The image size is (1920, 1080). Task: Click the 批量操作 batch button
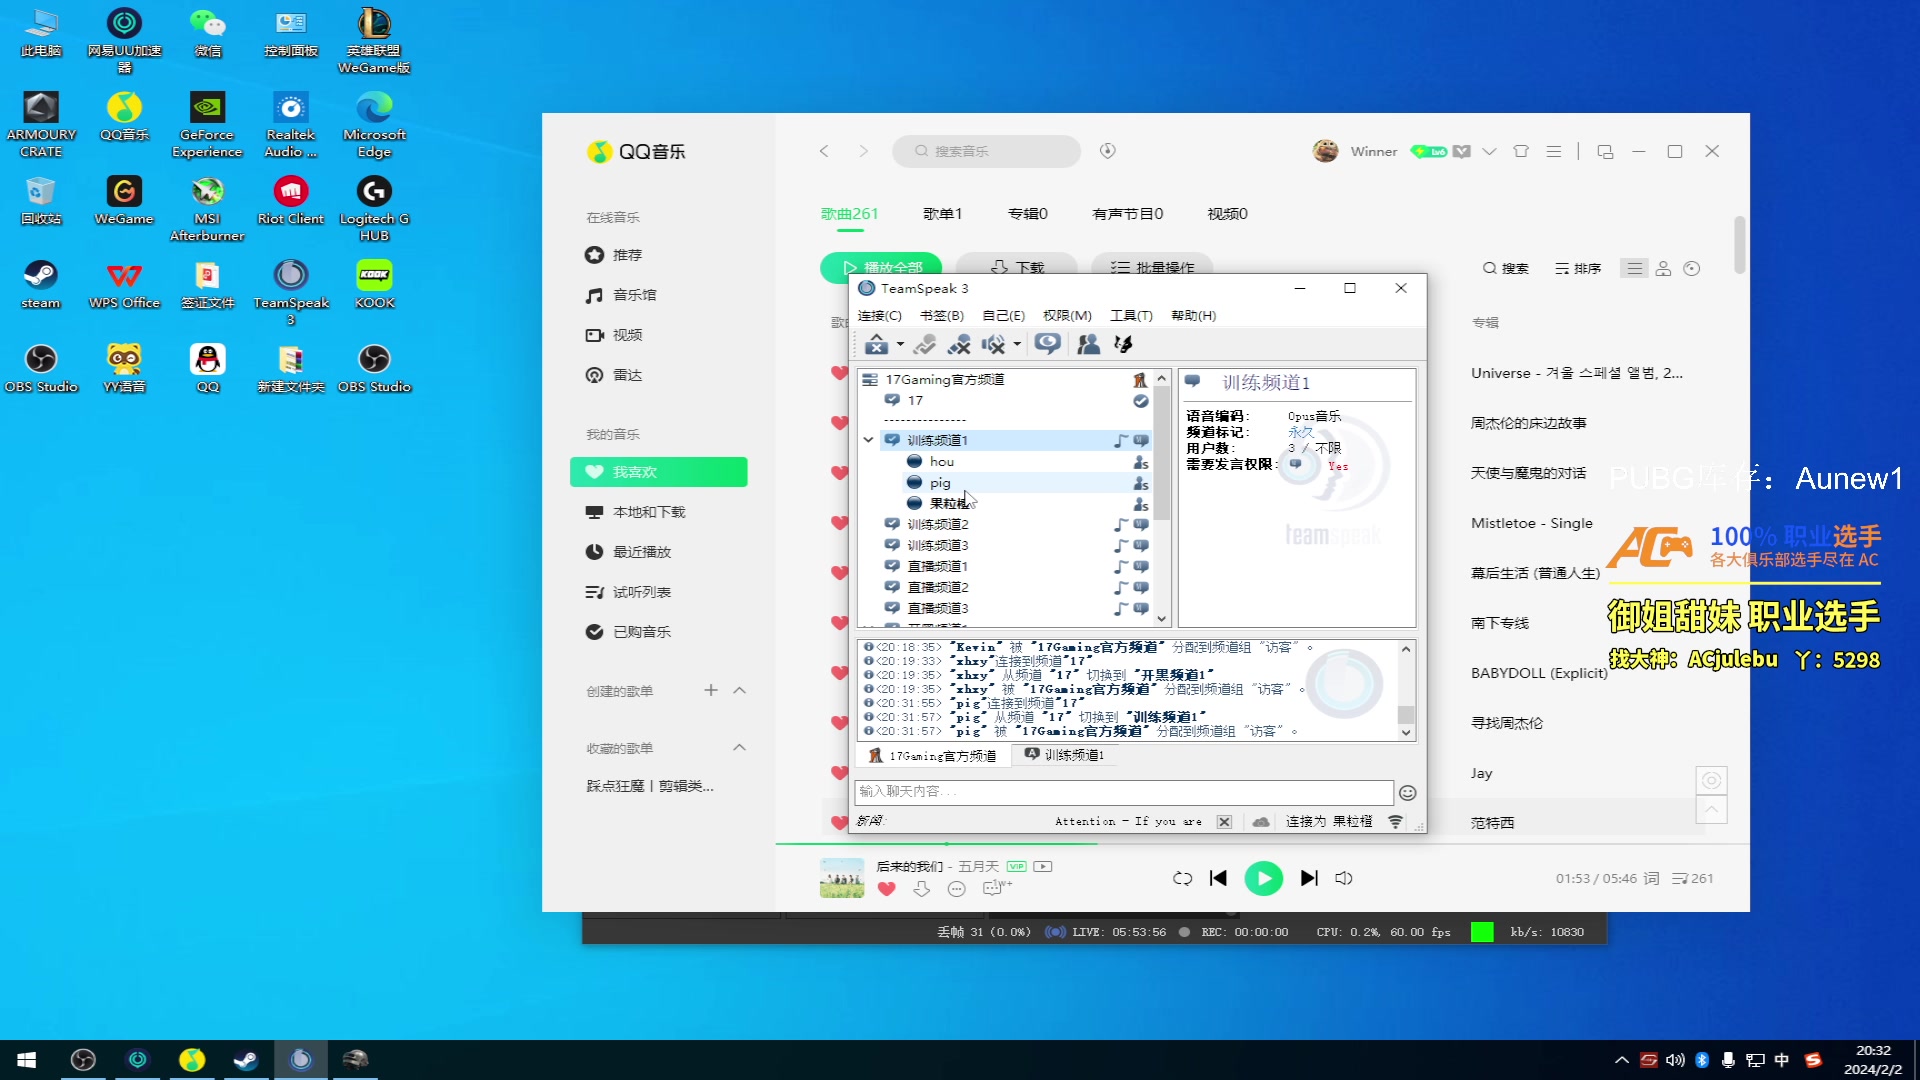coord(1152,266)
